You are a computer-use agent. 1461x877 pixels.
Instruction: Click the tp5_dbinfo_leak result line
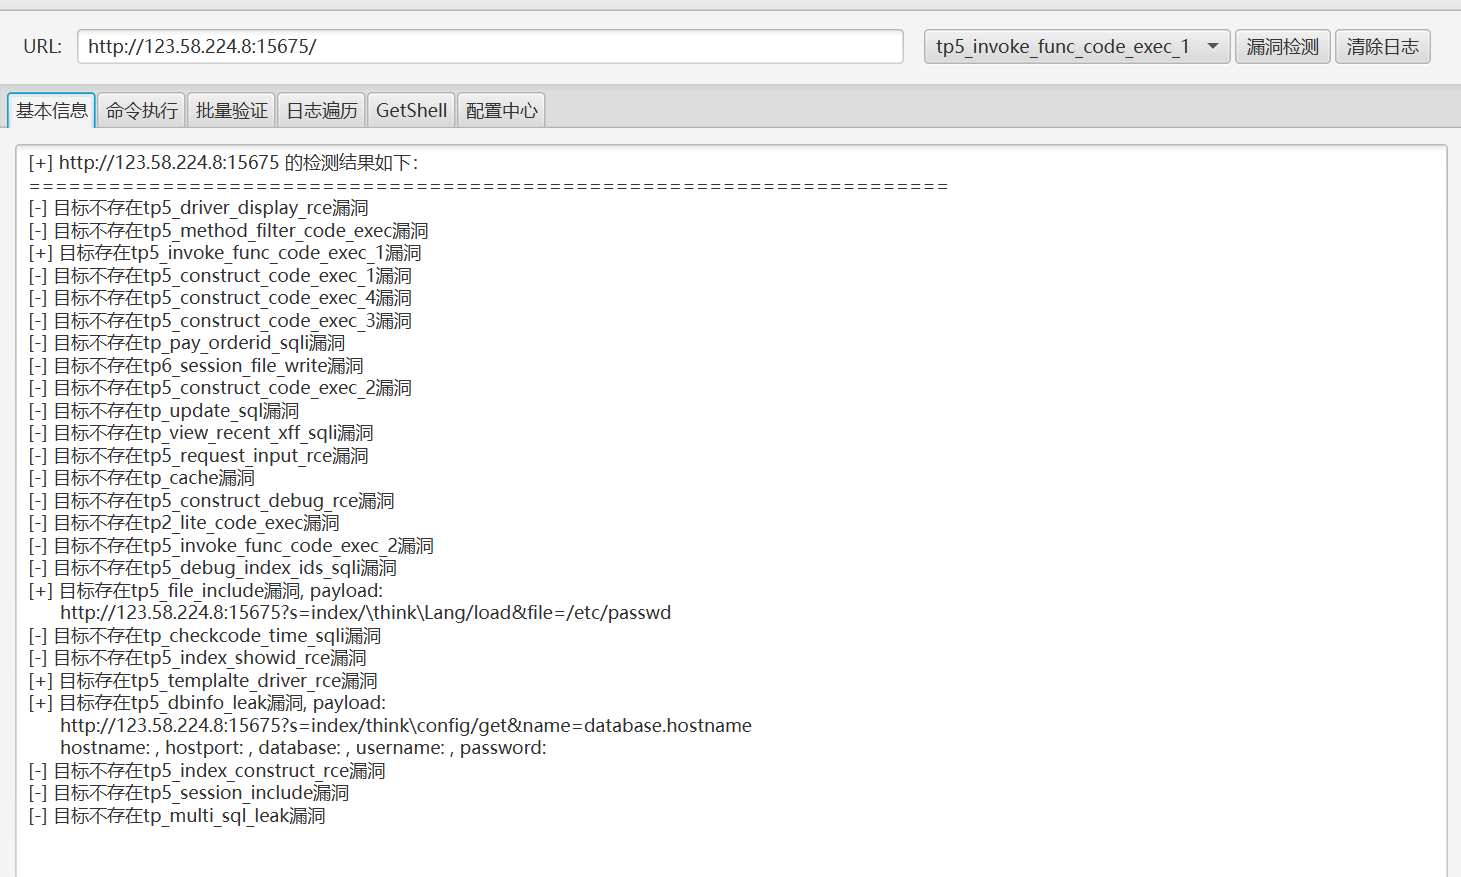(x=207, y=703)
